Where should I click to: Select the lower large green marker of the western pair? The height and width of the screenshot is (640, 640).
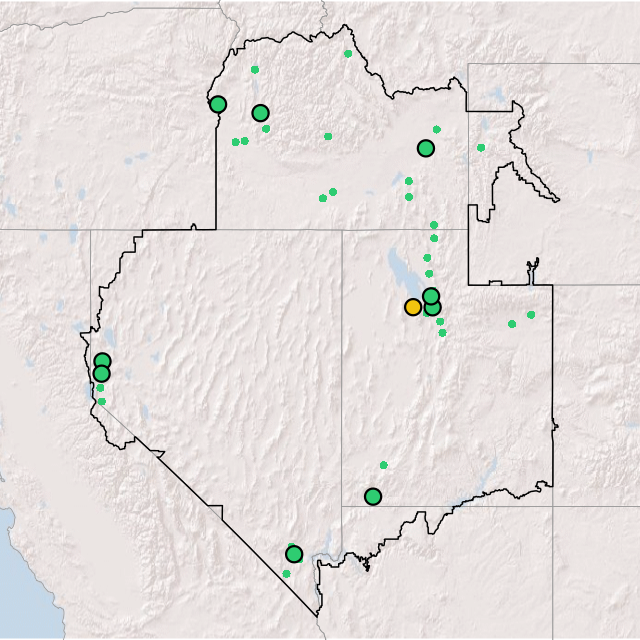(x=101, y=374)
